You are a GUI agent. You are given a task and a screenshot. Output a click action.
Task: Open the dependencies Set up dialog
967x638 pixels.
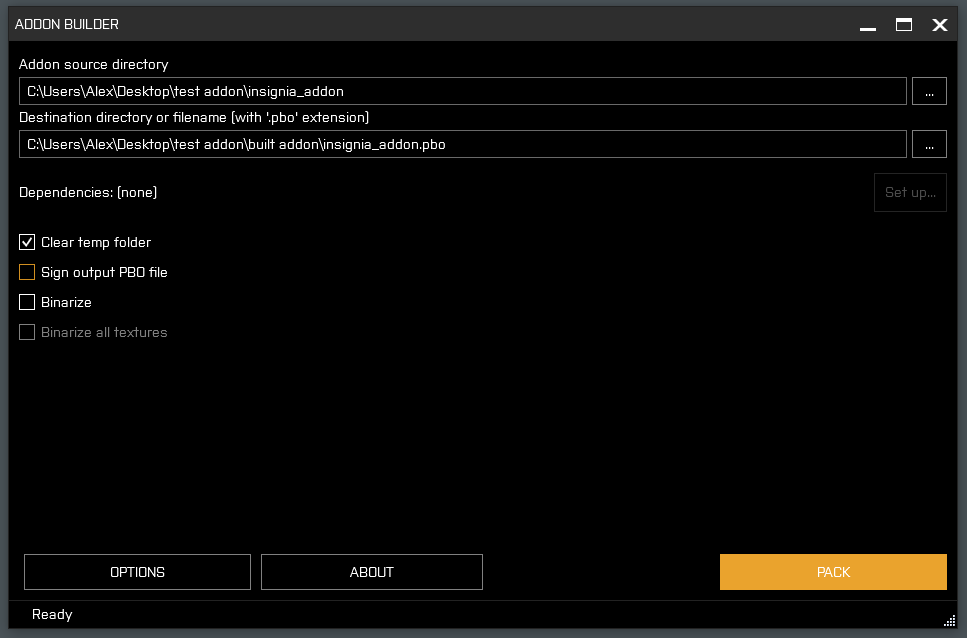point(910,192)
